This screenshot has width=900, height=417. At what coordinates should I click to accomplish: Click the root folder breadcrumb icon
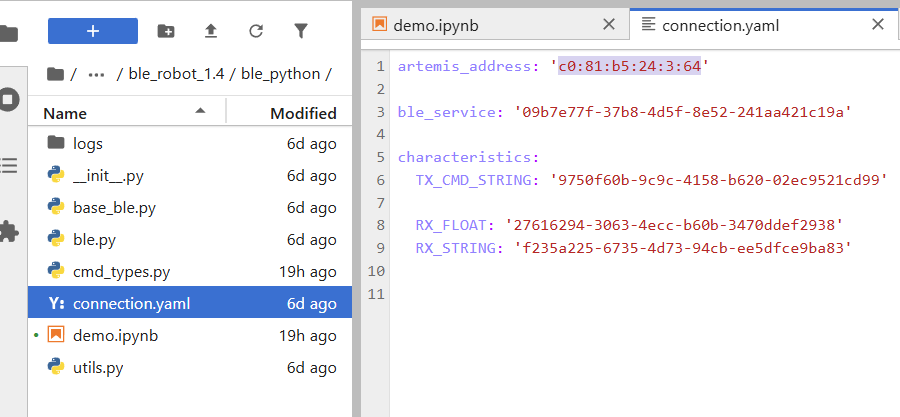point(55,74)
